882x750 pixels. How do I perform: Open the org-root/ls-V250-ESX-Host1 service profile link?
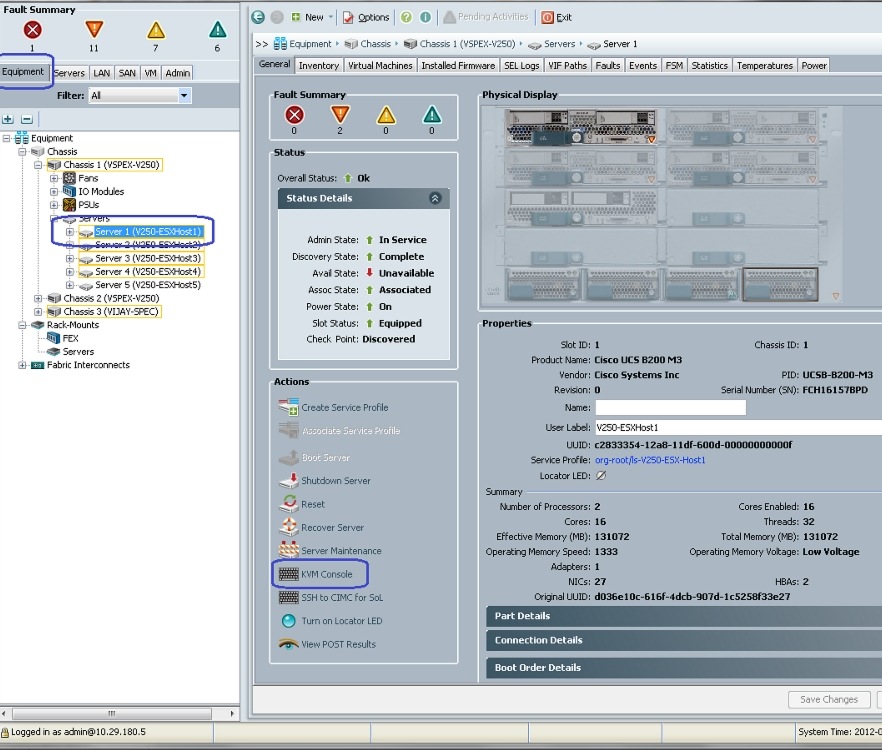650,460
